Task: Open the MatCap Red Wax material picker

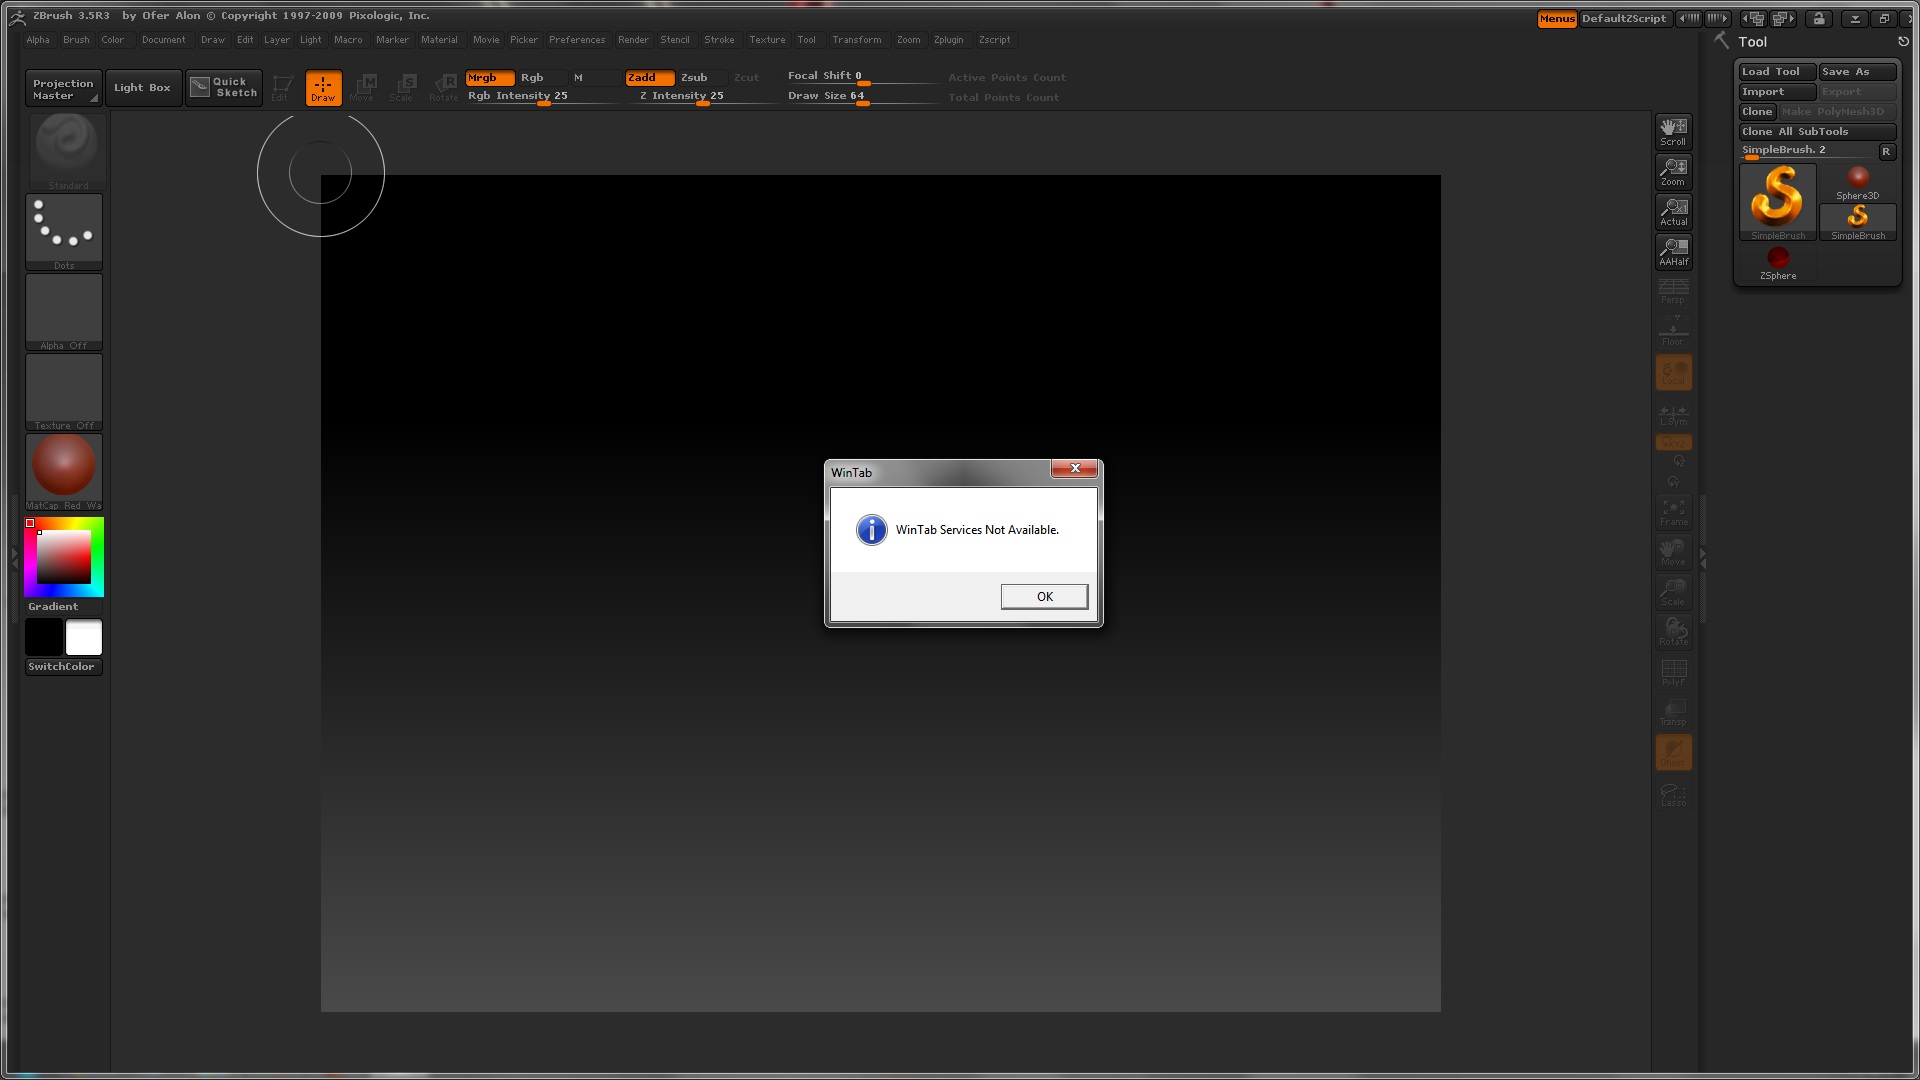Action: 64,472
